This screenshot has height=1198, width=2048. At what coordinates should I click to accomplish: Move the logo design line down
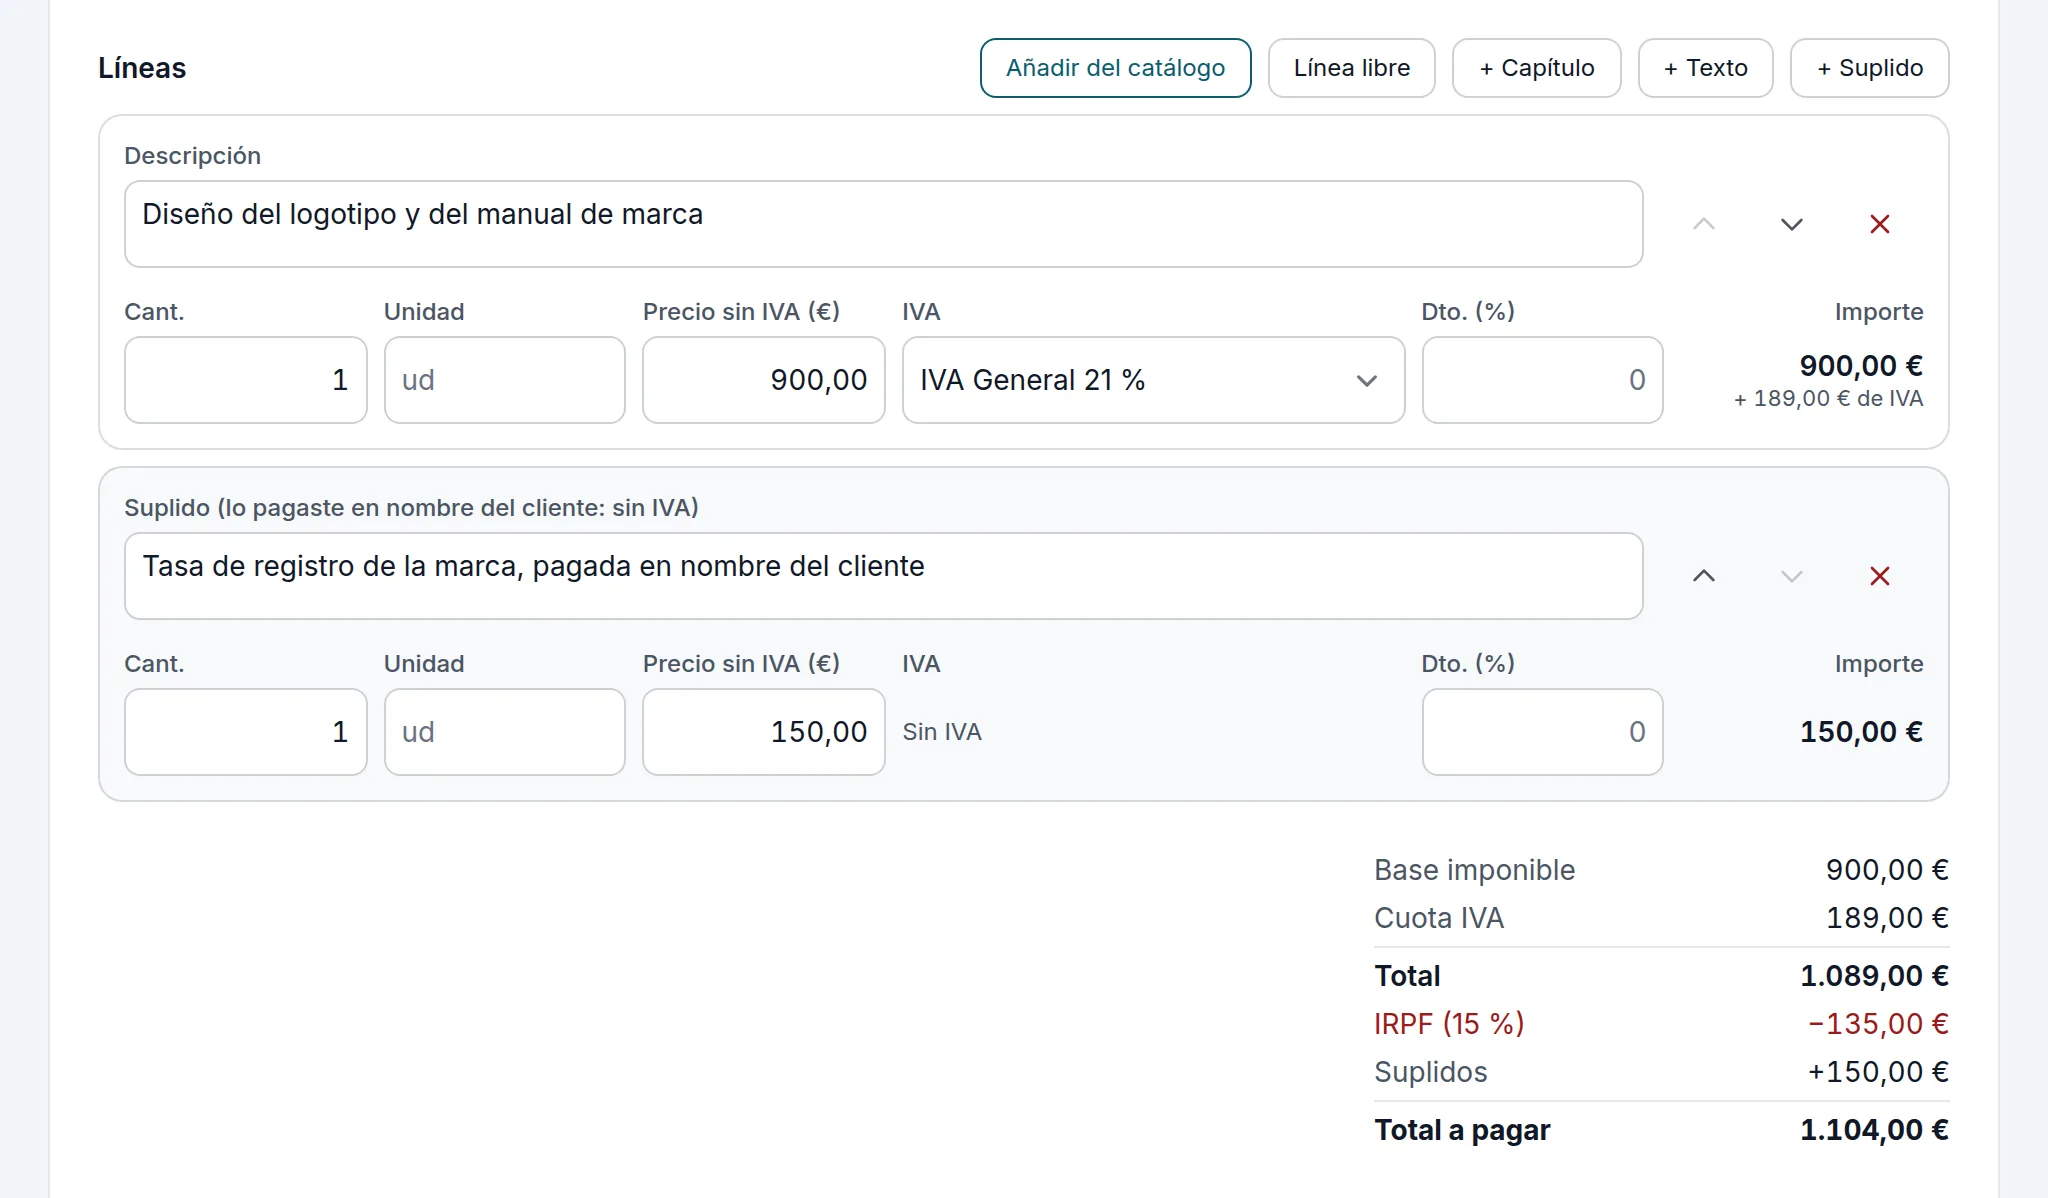1792,224
